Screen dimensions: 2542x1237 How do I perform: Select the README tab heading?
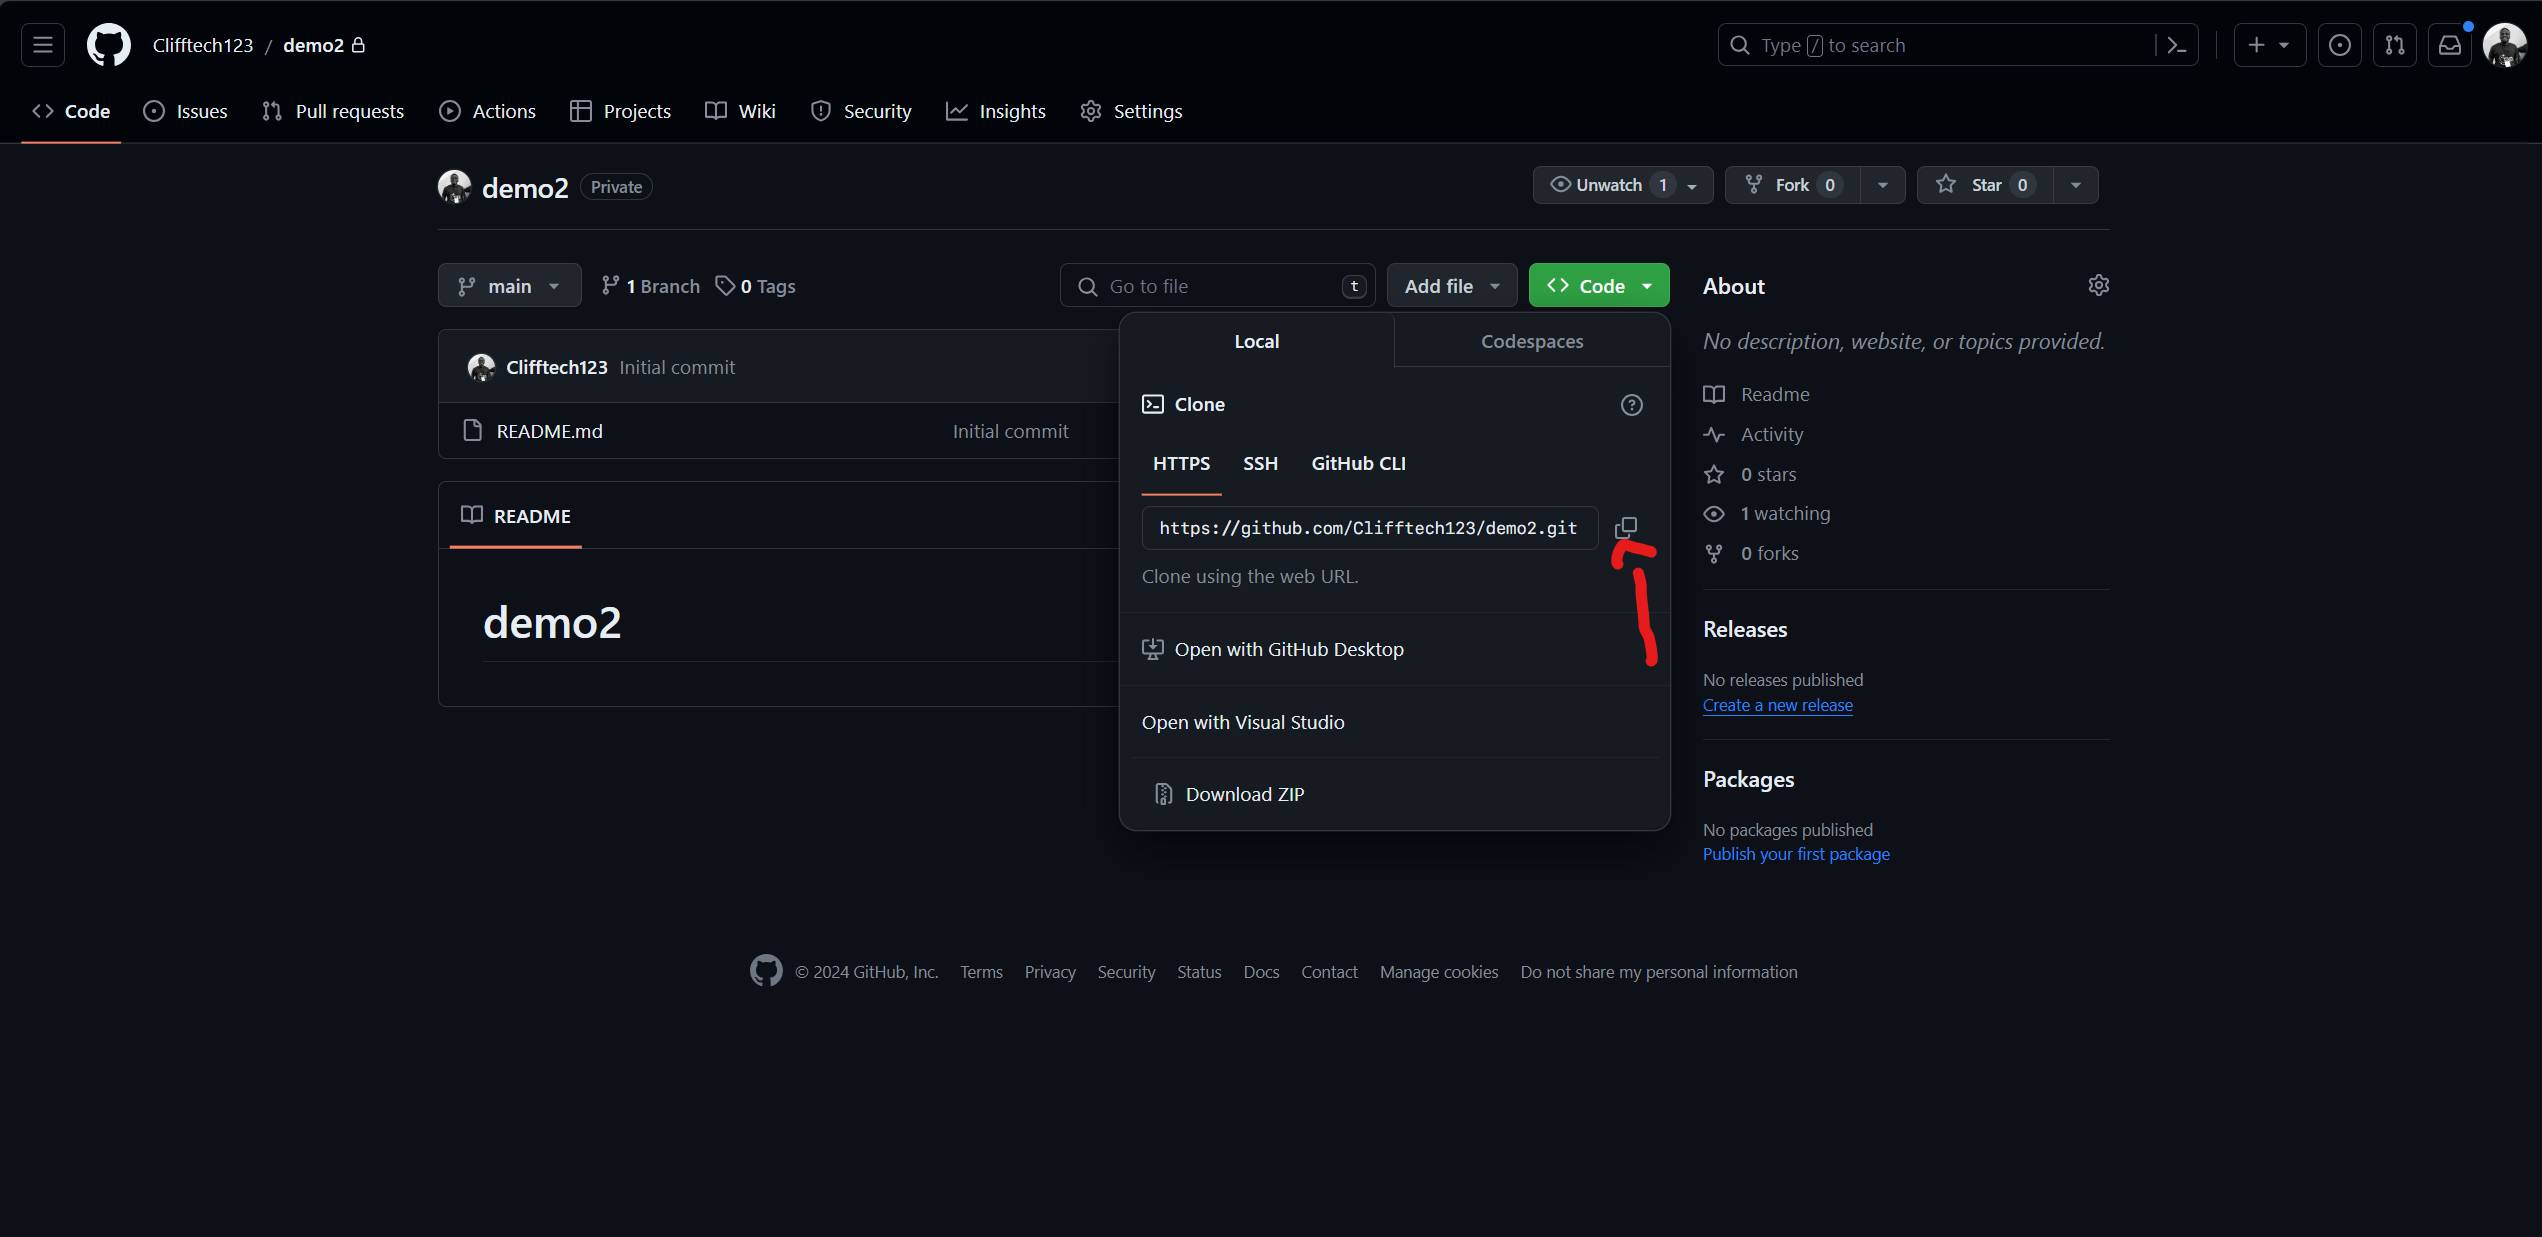tap(515, 516)
